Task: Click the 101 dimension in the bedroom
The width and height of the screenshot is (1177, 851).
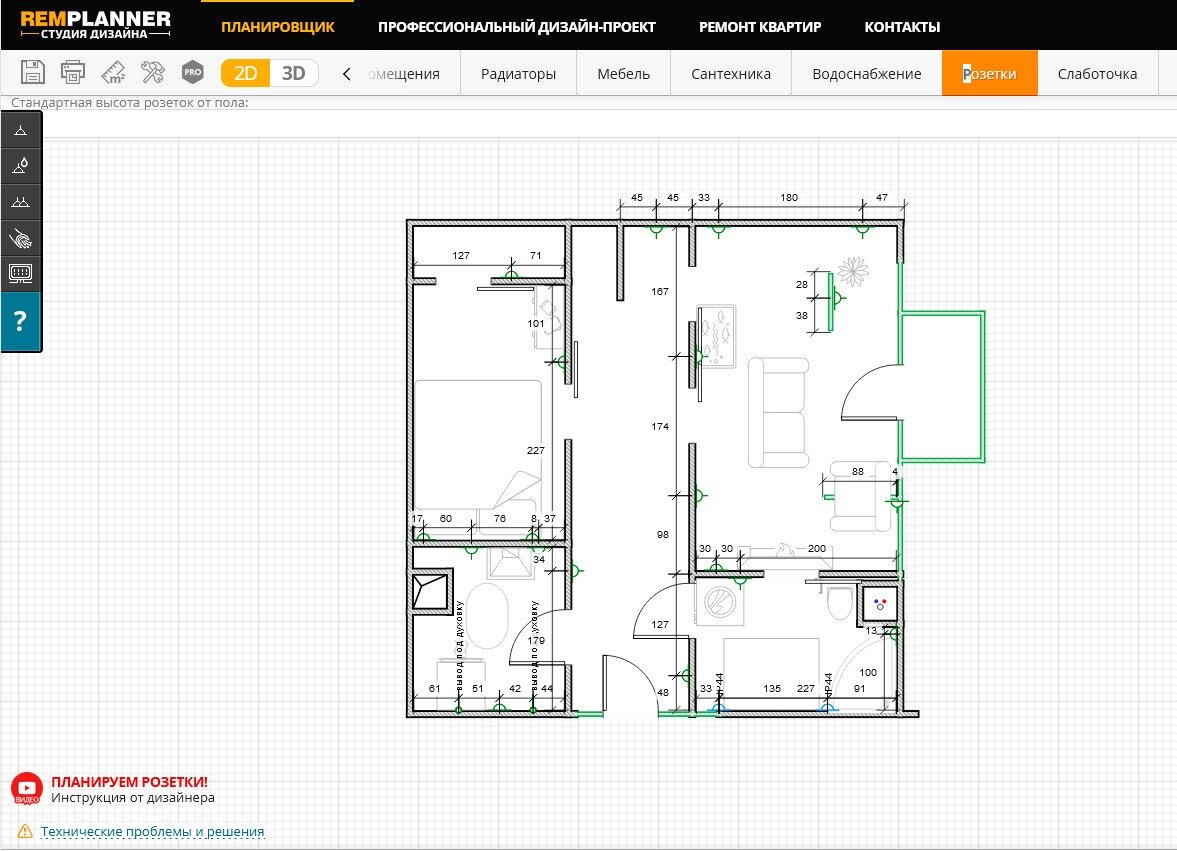Action: click(x=536, y=323)
